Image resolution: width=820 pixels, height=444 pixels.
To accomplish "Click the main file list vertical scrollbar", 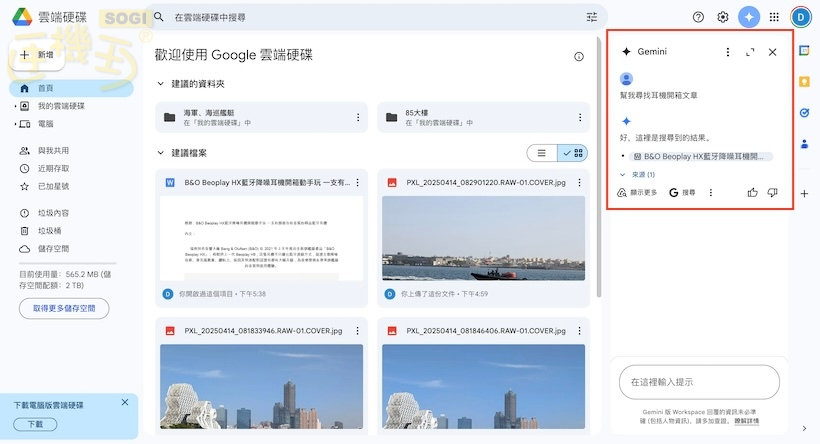I will (x=599, y=166).
